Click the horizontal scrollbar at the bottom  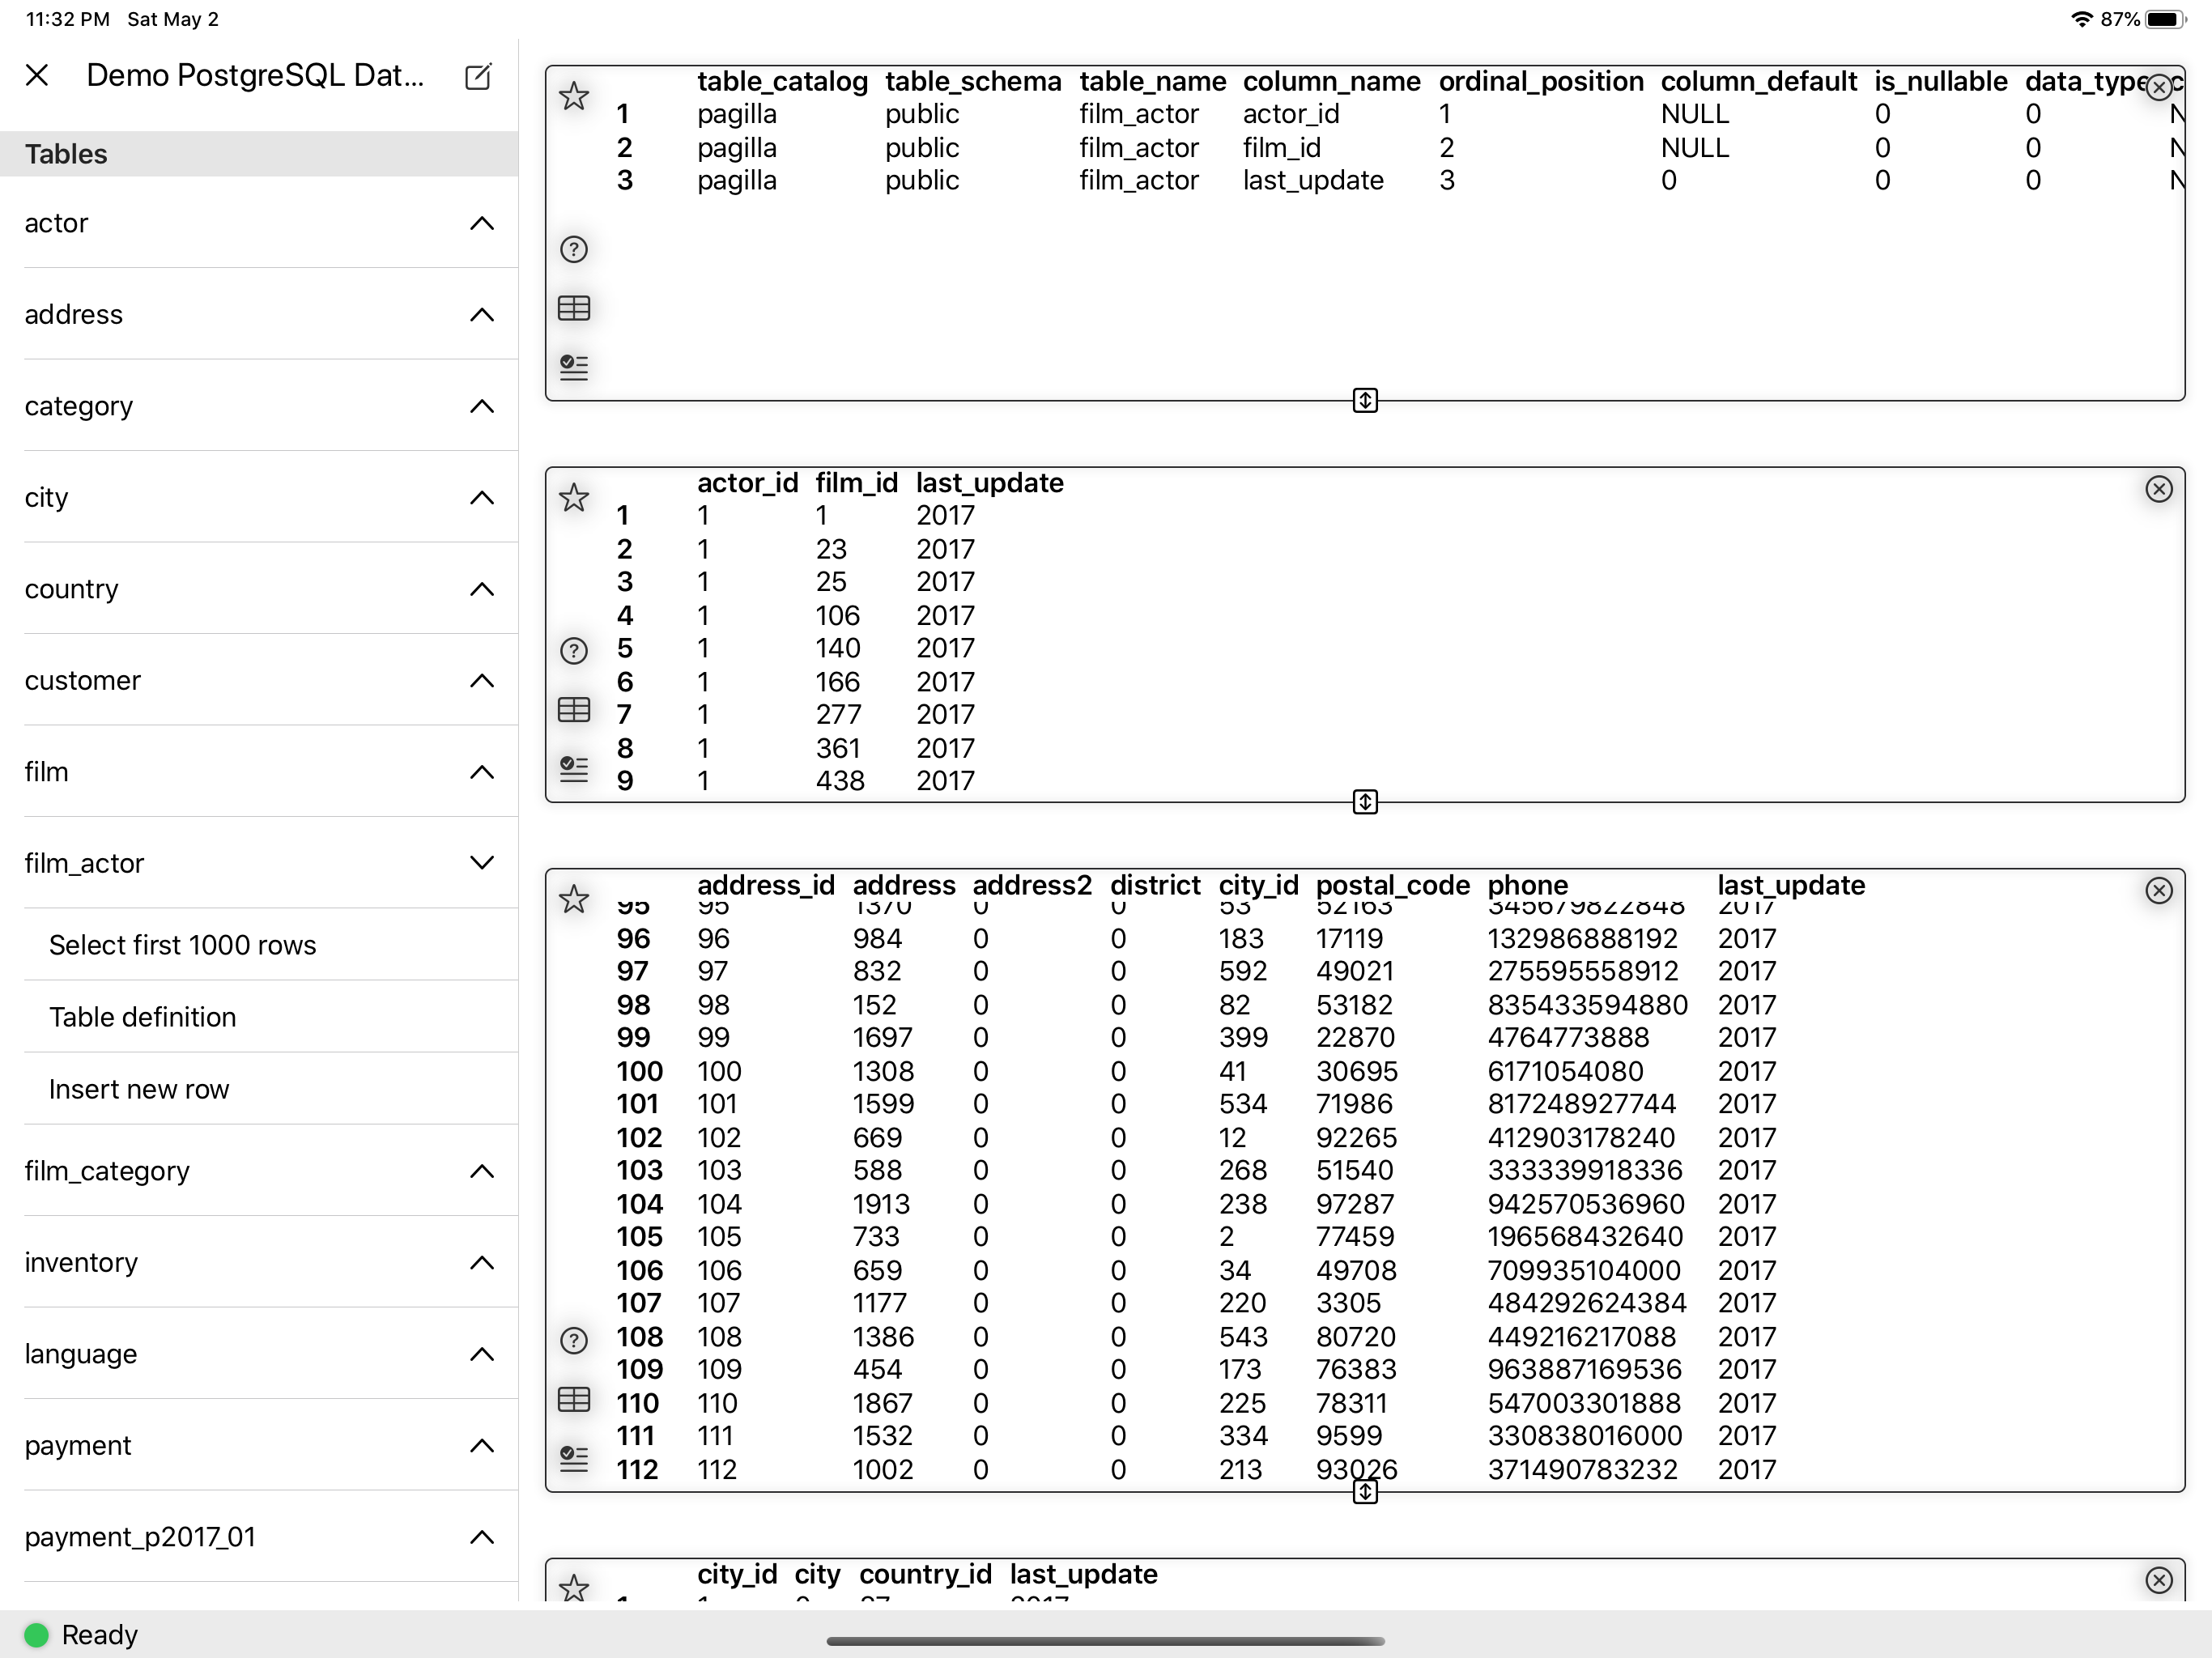[x=1105, y=1640]
